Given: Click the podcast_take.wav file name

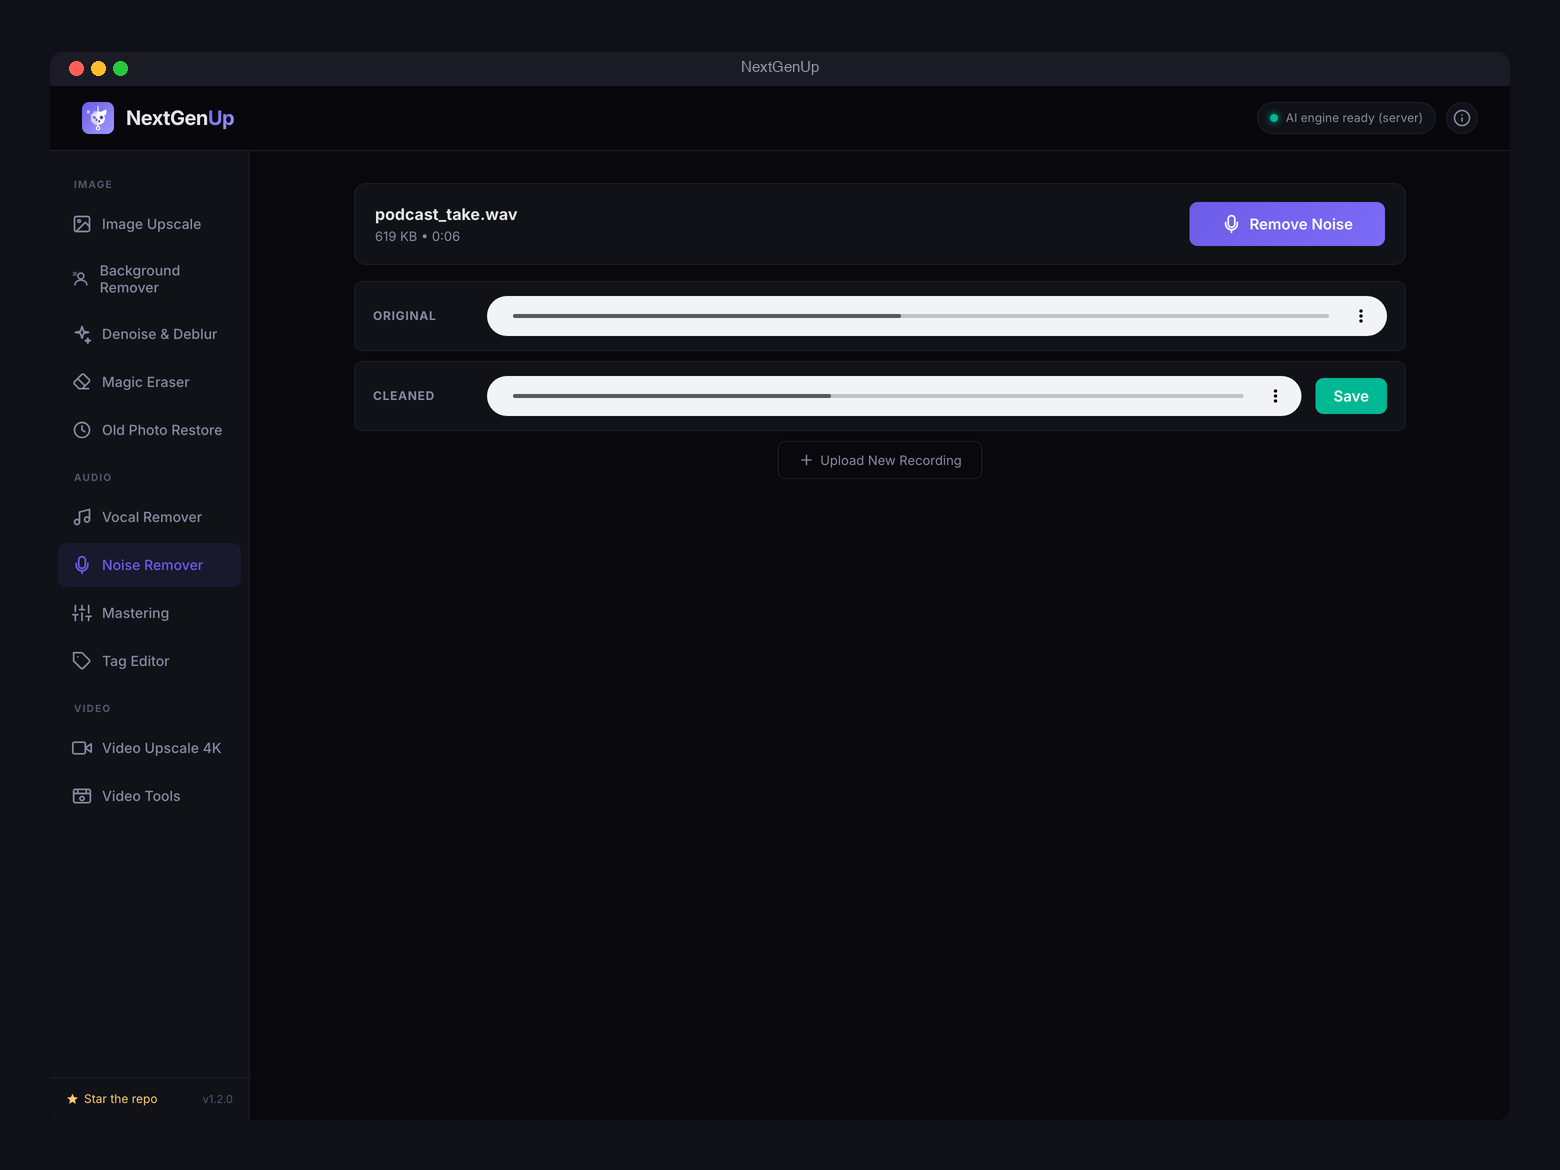Looking at the screenshot, I should (446, 214).
